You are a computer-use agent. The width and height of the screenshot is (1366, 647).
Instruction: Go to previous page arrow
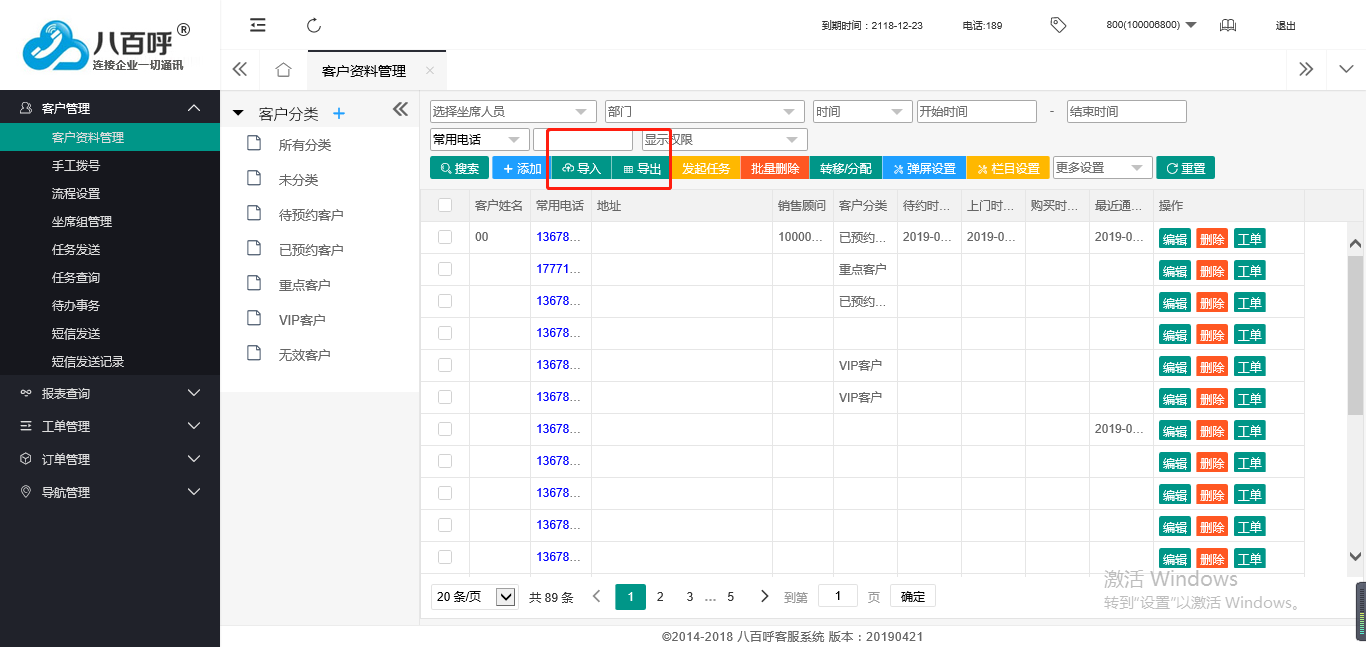(596, 596)
